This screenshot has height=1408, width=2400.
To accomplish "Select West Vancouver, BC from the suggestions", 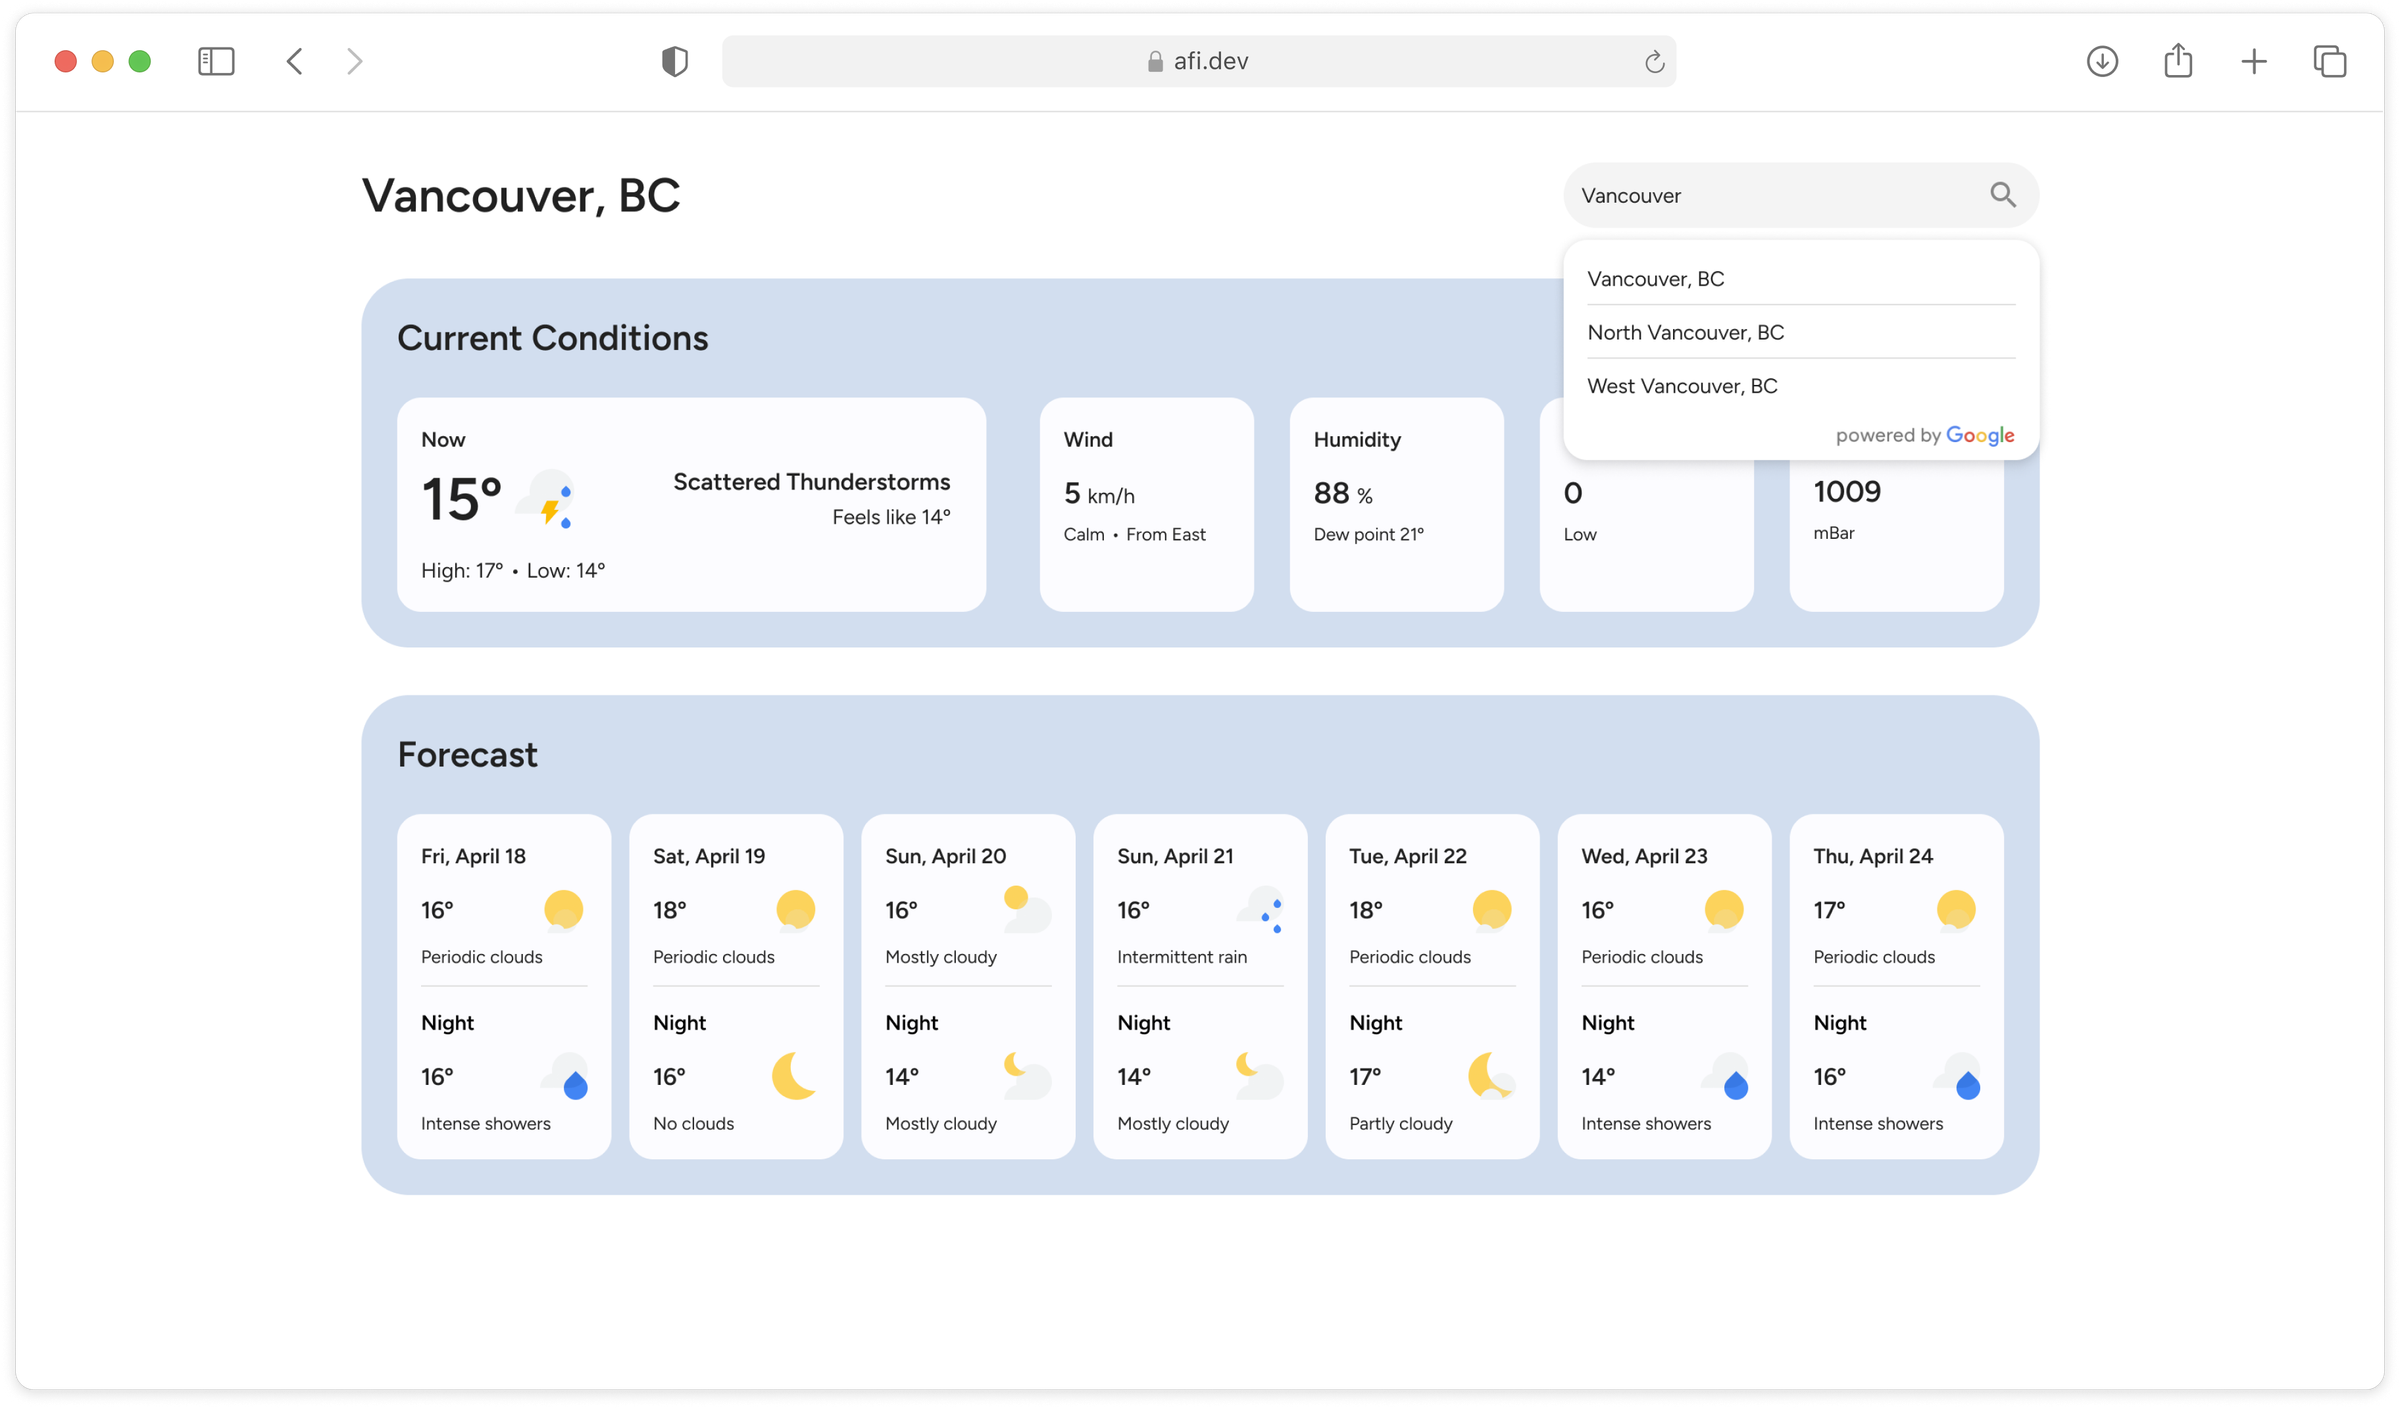I will pyautogui.click(x=1681, y=386).
